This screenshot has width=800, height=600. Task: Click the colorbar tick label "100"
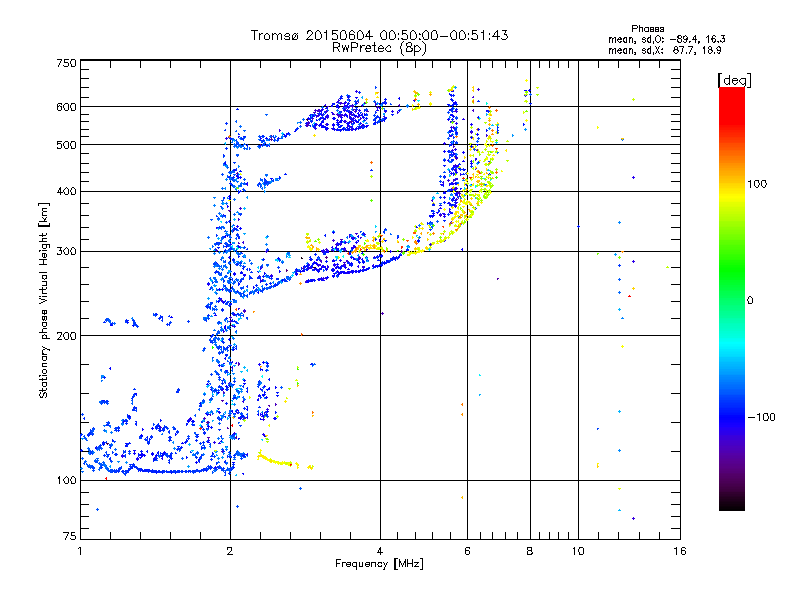point(757,184)
